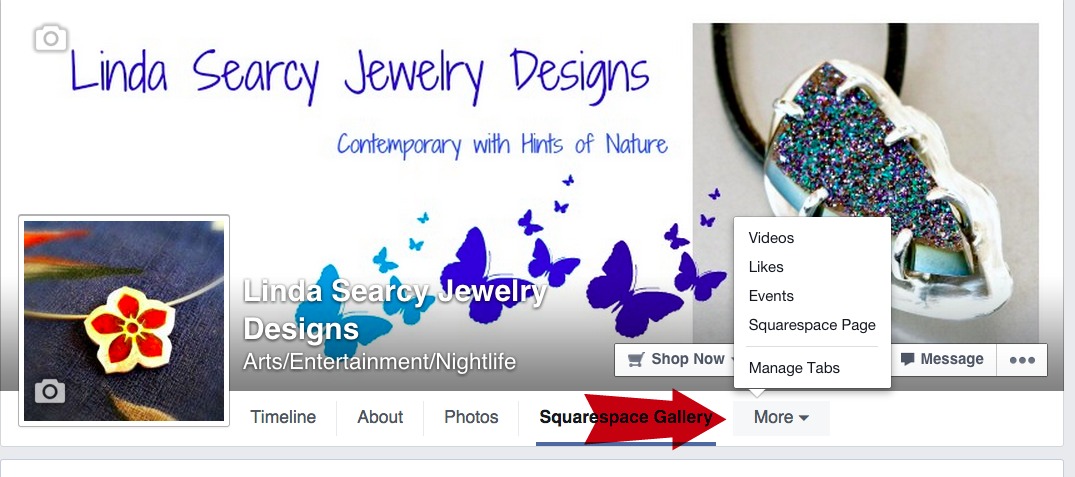The image size is (1075, 477).
Task: Open Squarespace Page from the More menu
Action: coord(812,324)
